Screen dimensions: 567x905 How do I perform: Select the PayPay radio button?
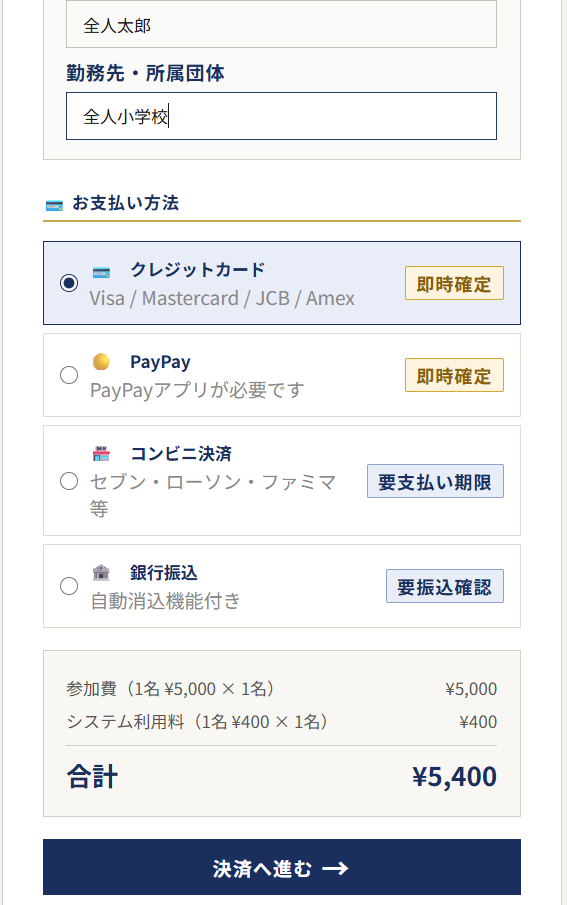[x=69, y=375]
